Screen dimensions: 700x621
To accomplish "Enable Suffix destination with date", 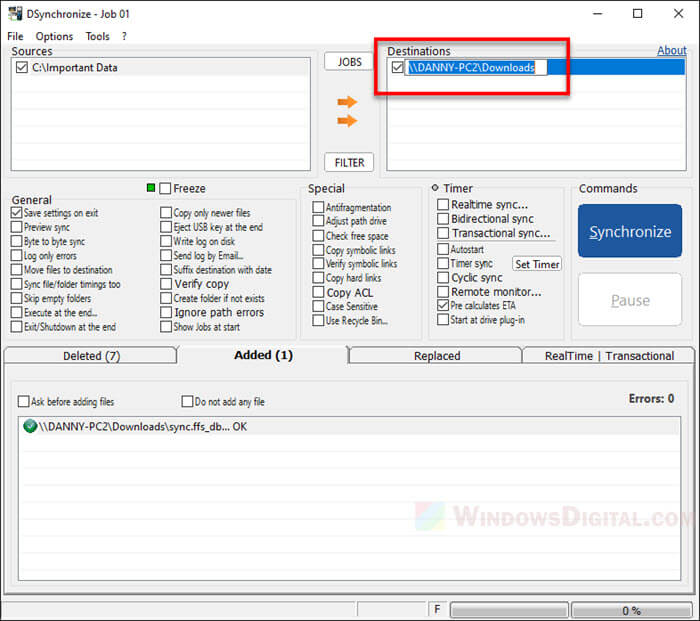I will coord(166,270).
